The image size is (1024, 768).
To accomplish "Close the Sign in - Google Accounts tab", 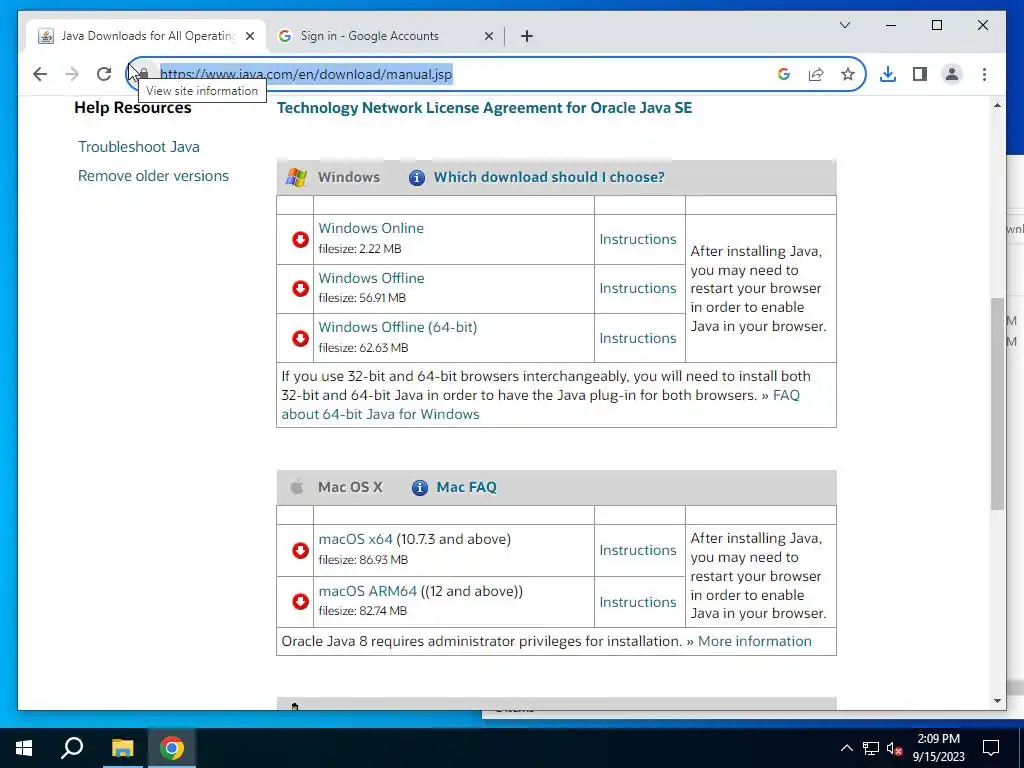I will (x=488, y=36).
